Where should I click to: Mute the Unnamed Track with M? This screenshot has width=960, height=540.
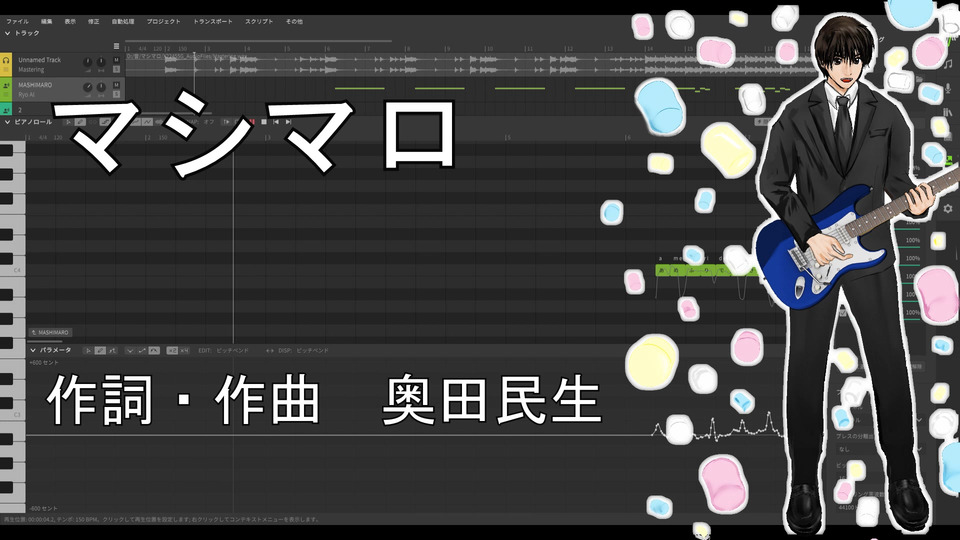click(x=116, y=60)
